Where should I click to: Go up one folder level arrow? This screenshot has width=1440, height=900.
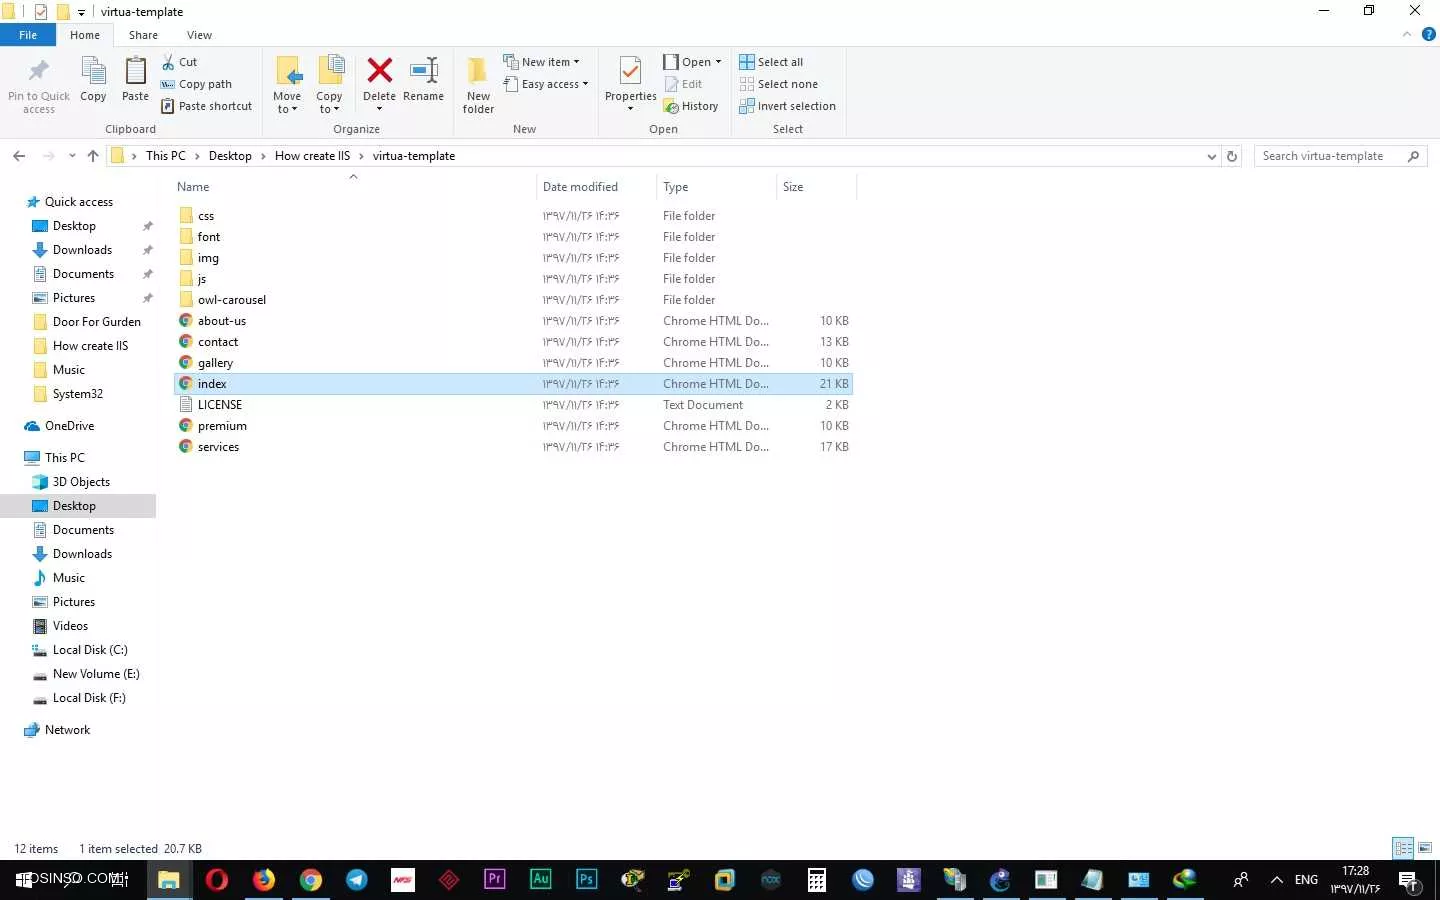pyautogui.click(x=93, y=156)
